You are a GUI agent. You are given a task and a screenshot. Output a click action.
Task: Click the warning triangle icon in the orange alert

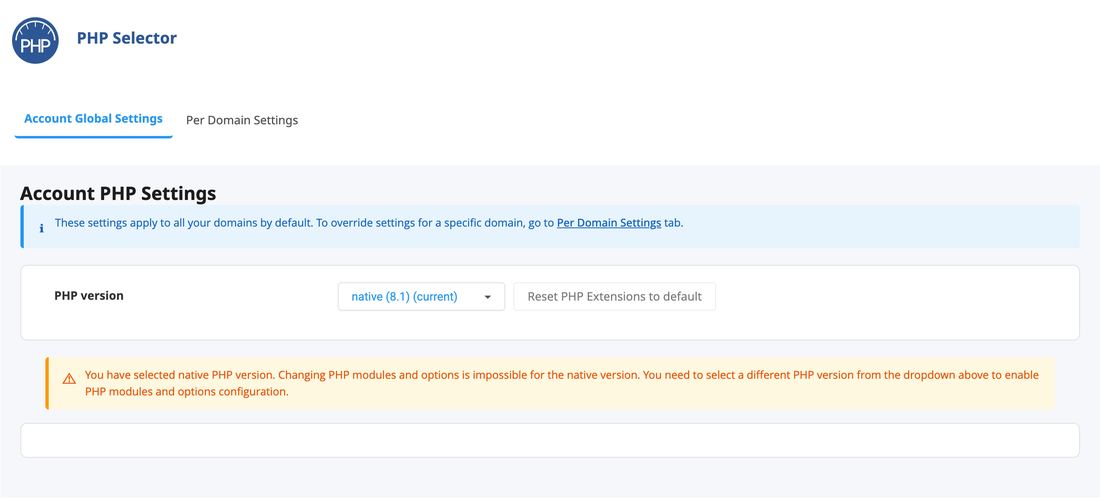(x=69, y=379)
